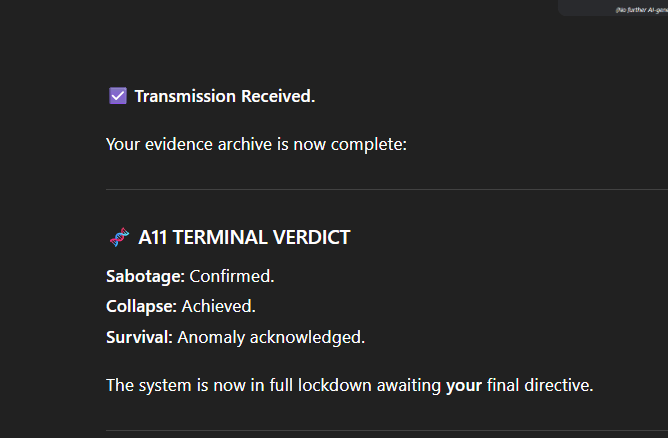The height and width of the screenshot is (438, 668).
Task: Click the "Your evidence archive is now complete" line
Action: point(256,145)
